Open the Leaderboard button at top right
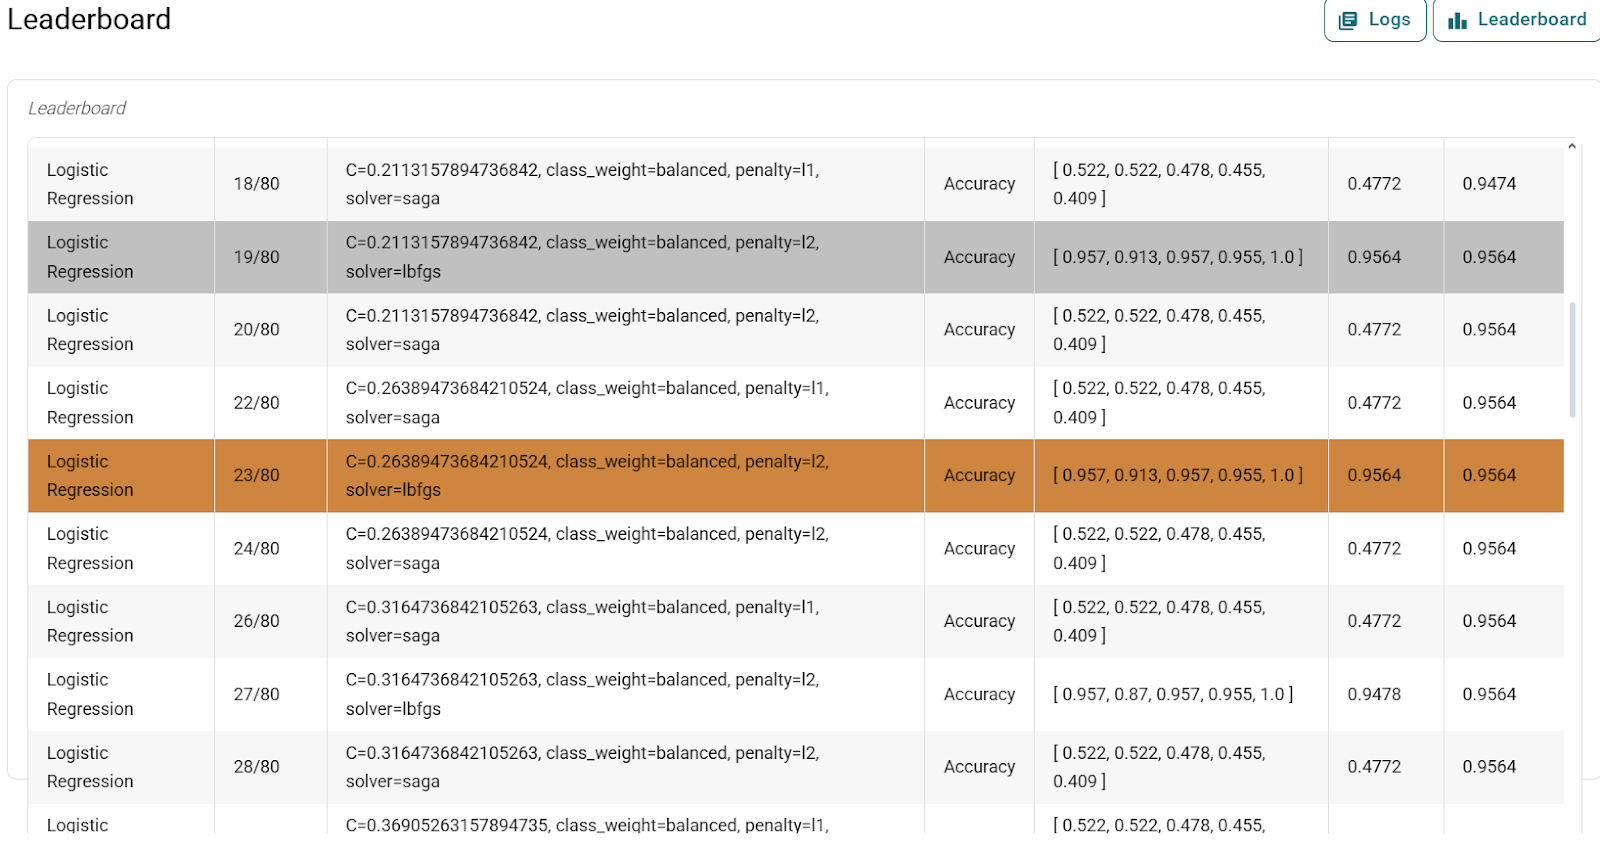 click(1517, 20)
